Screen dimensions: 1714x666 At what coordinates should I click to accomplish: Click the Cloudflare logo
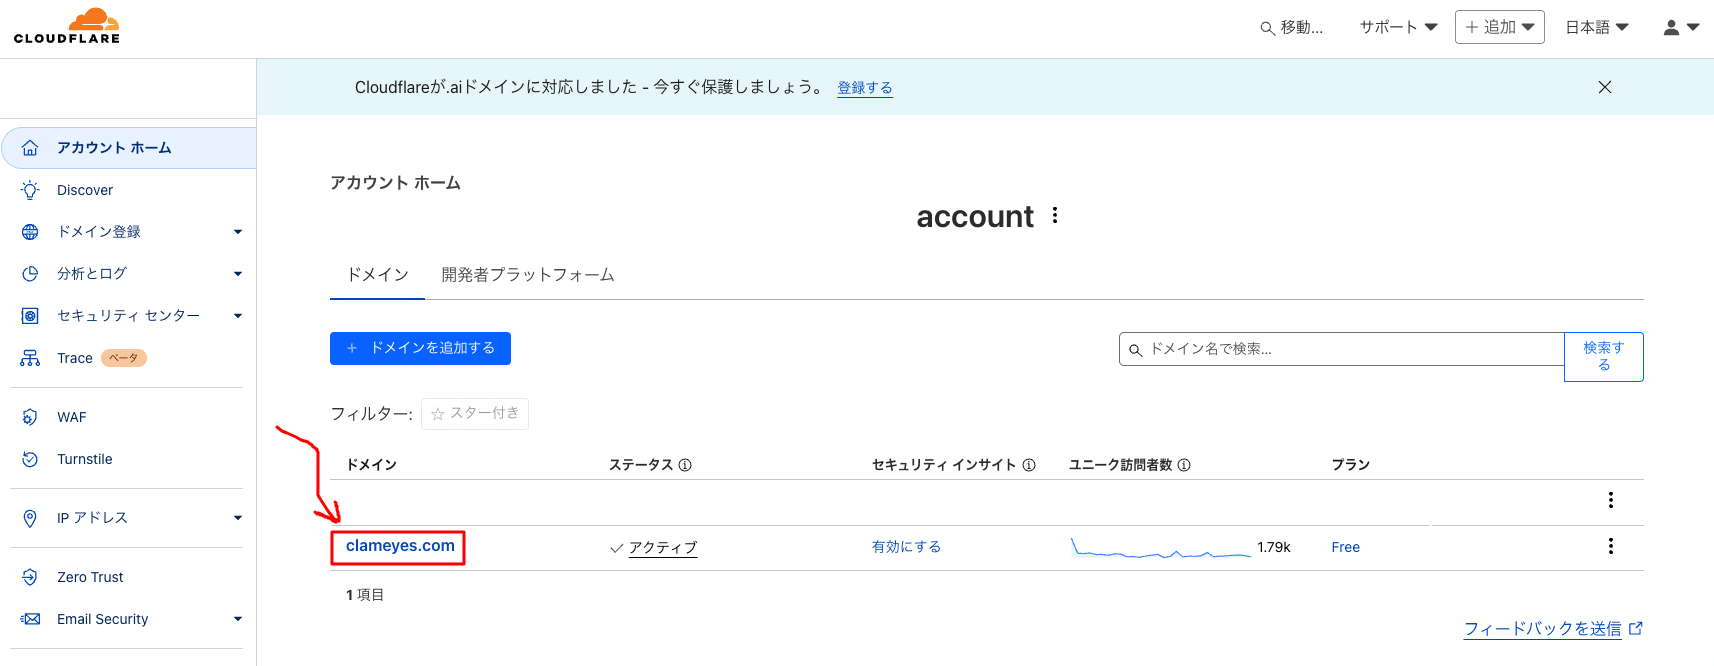(67, 26)
